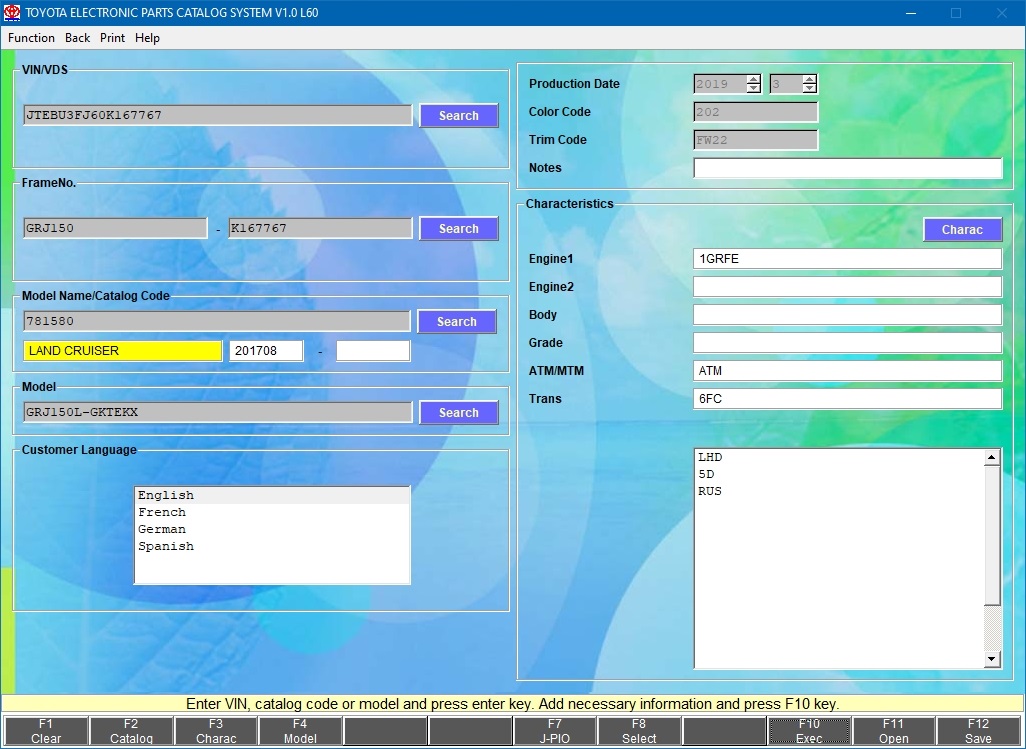Click the empty Engine2 field
1026x749 pixels.
[x=847, y=287]
